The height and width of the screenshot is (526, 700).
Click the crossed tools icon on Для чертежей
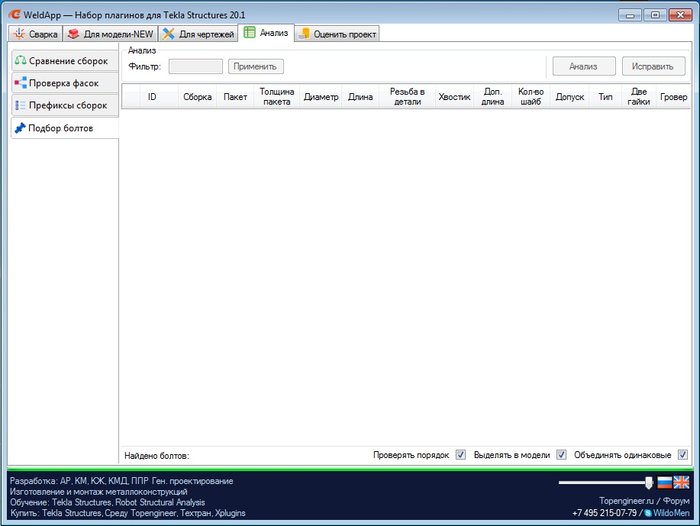pos(168,34)
